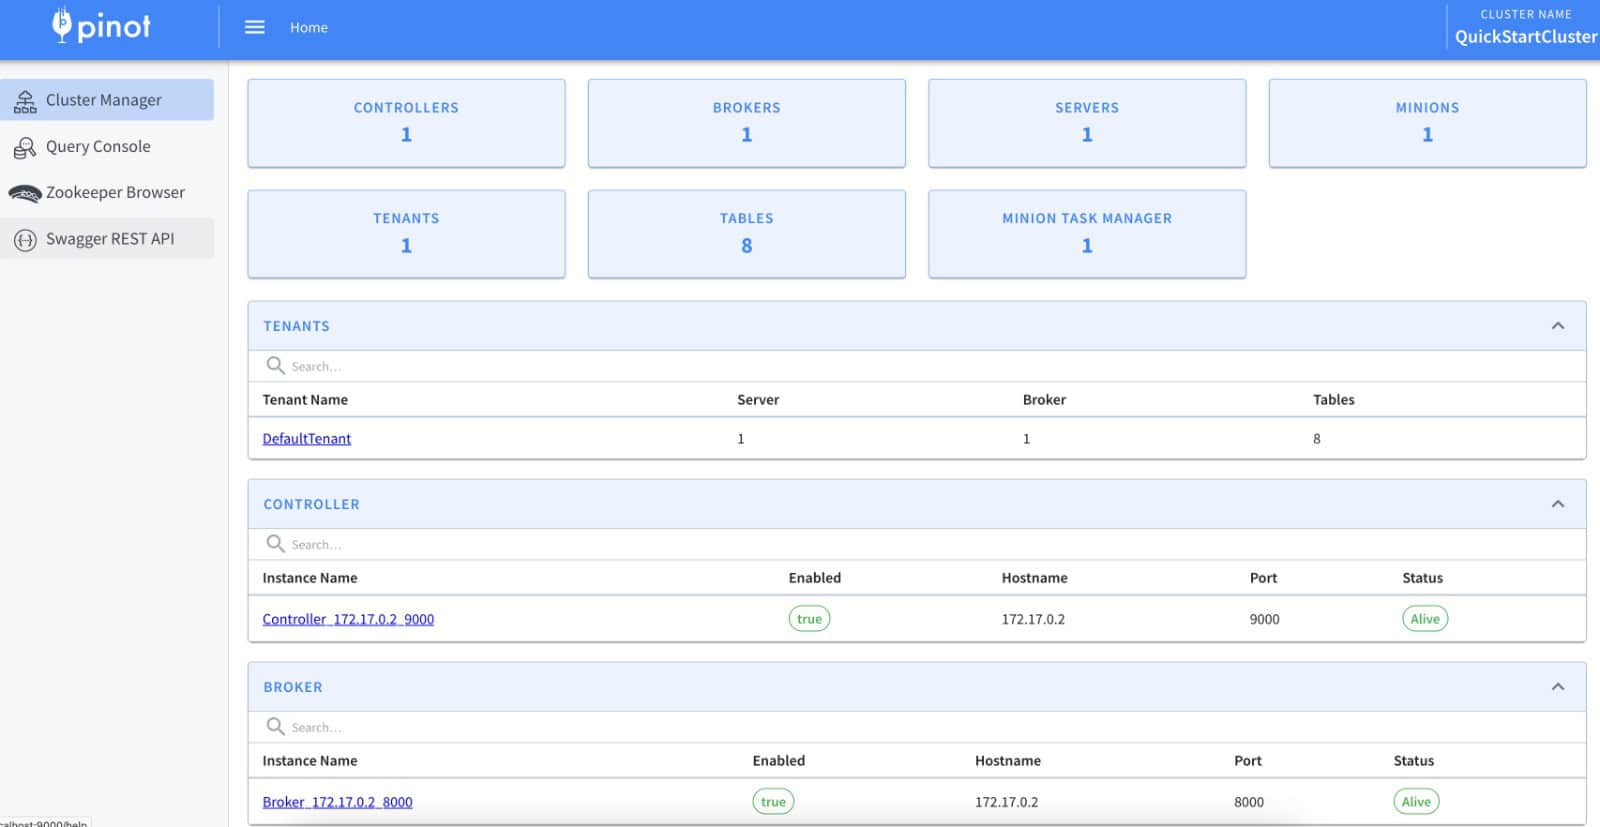Click Enabled header in Controller table
Screen dimensions: 1600x827
pos(814,577)
